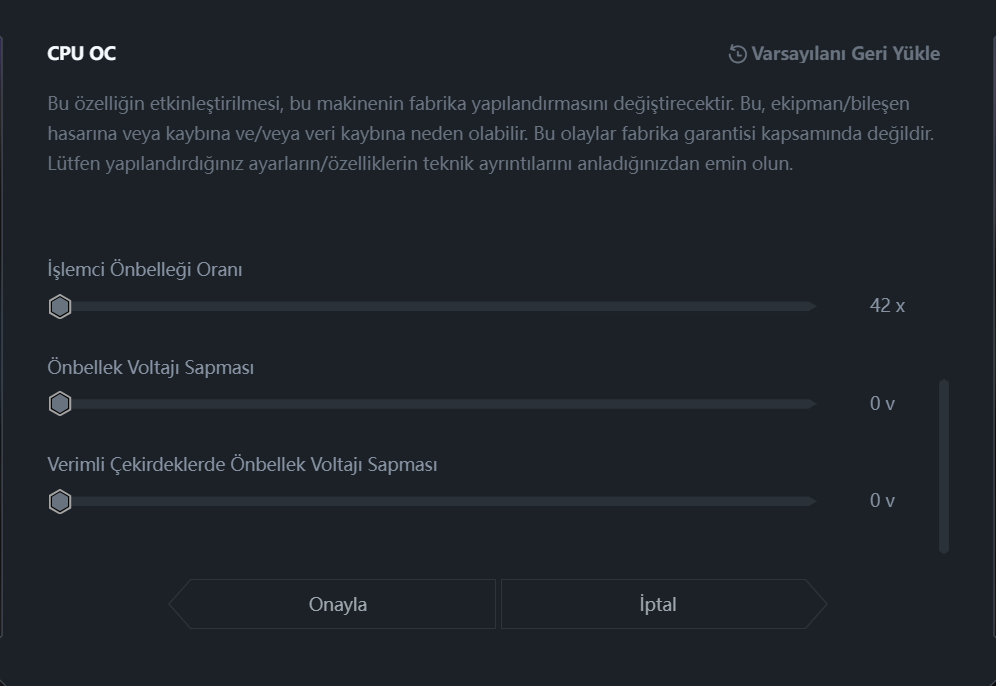Click the İşlemci Önbelleği Oranı hexagon handle

[x=60, y=307]
